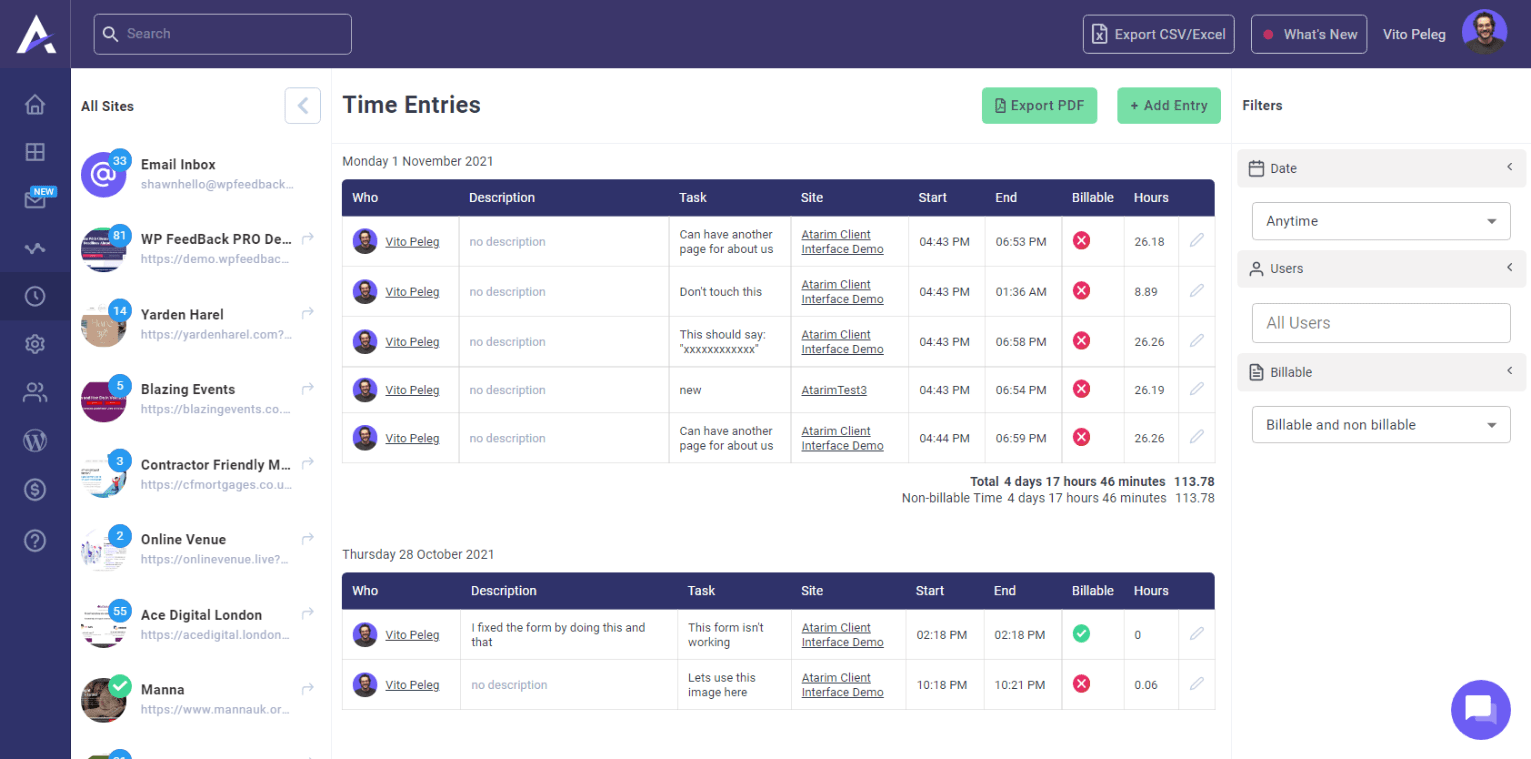1531x759 pixels.
Task: Toggle billable status on 06:53 PM entry
Action: coord(1081,241)
